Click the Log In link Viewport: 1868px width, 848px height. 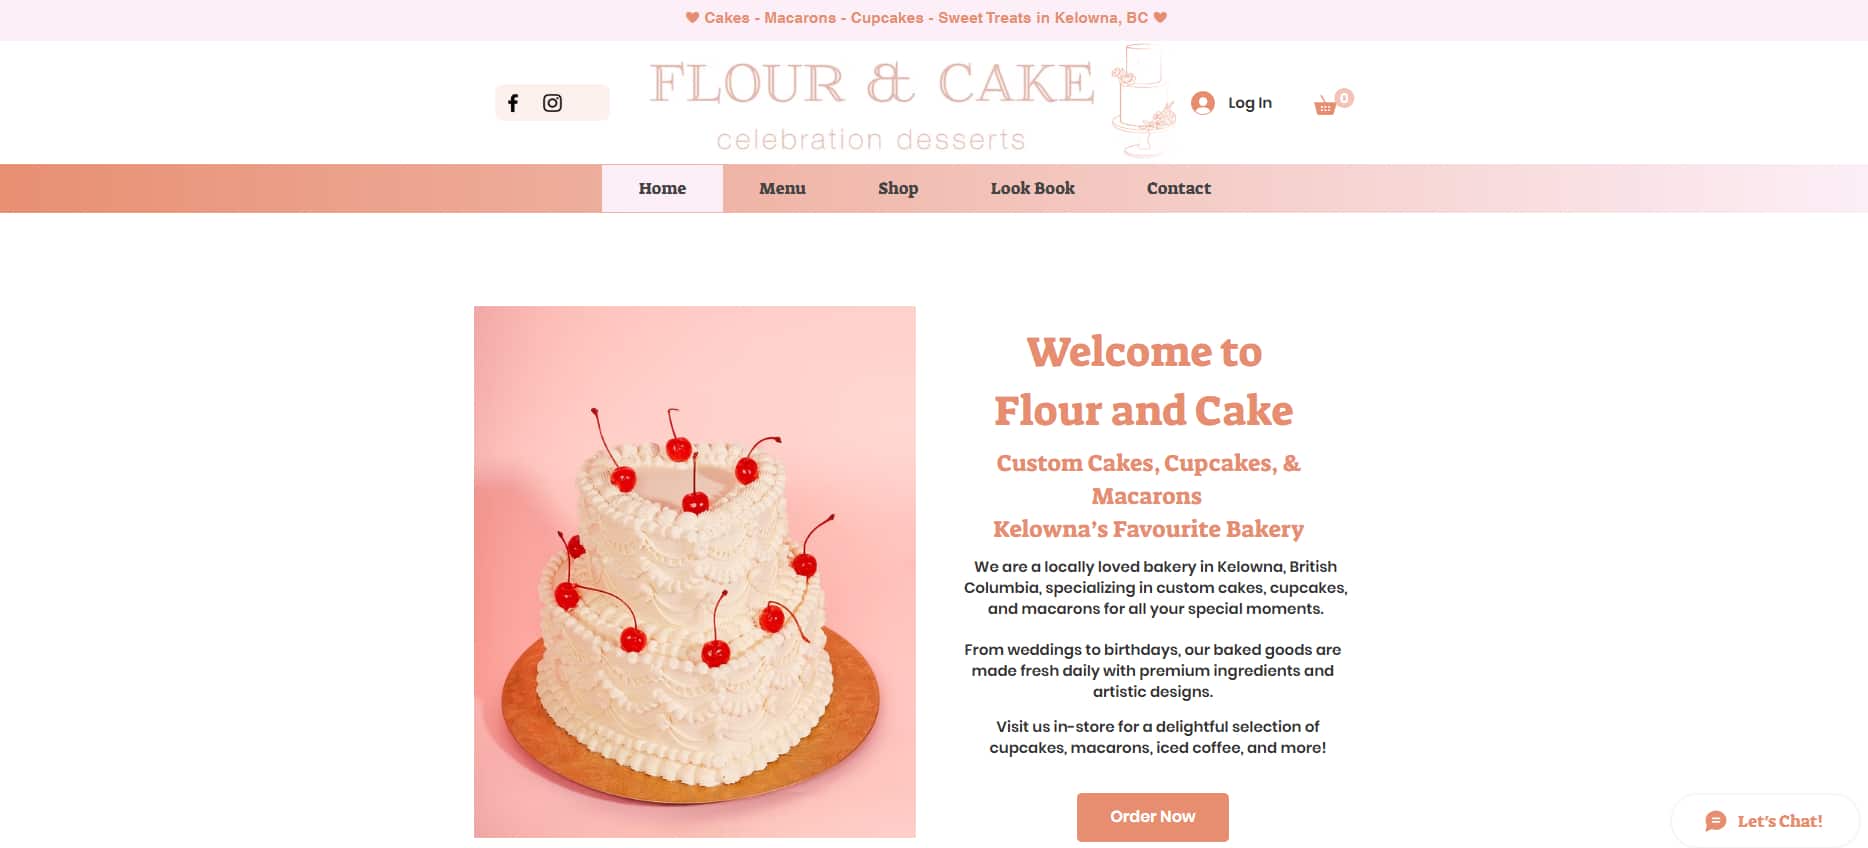coord(1250,103)
